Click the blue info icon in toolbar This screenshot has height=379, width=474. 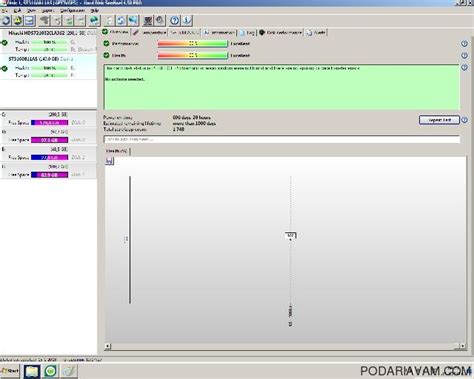187,21
